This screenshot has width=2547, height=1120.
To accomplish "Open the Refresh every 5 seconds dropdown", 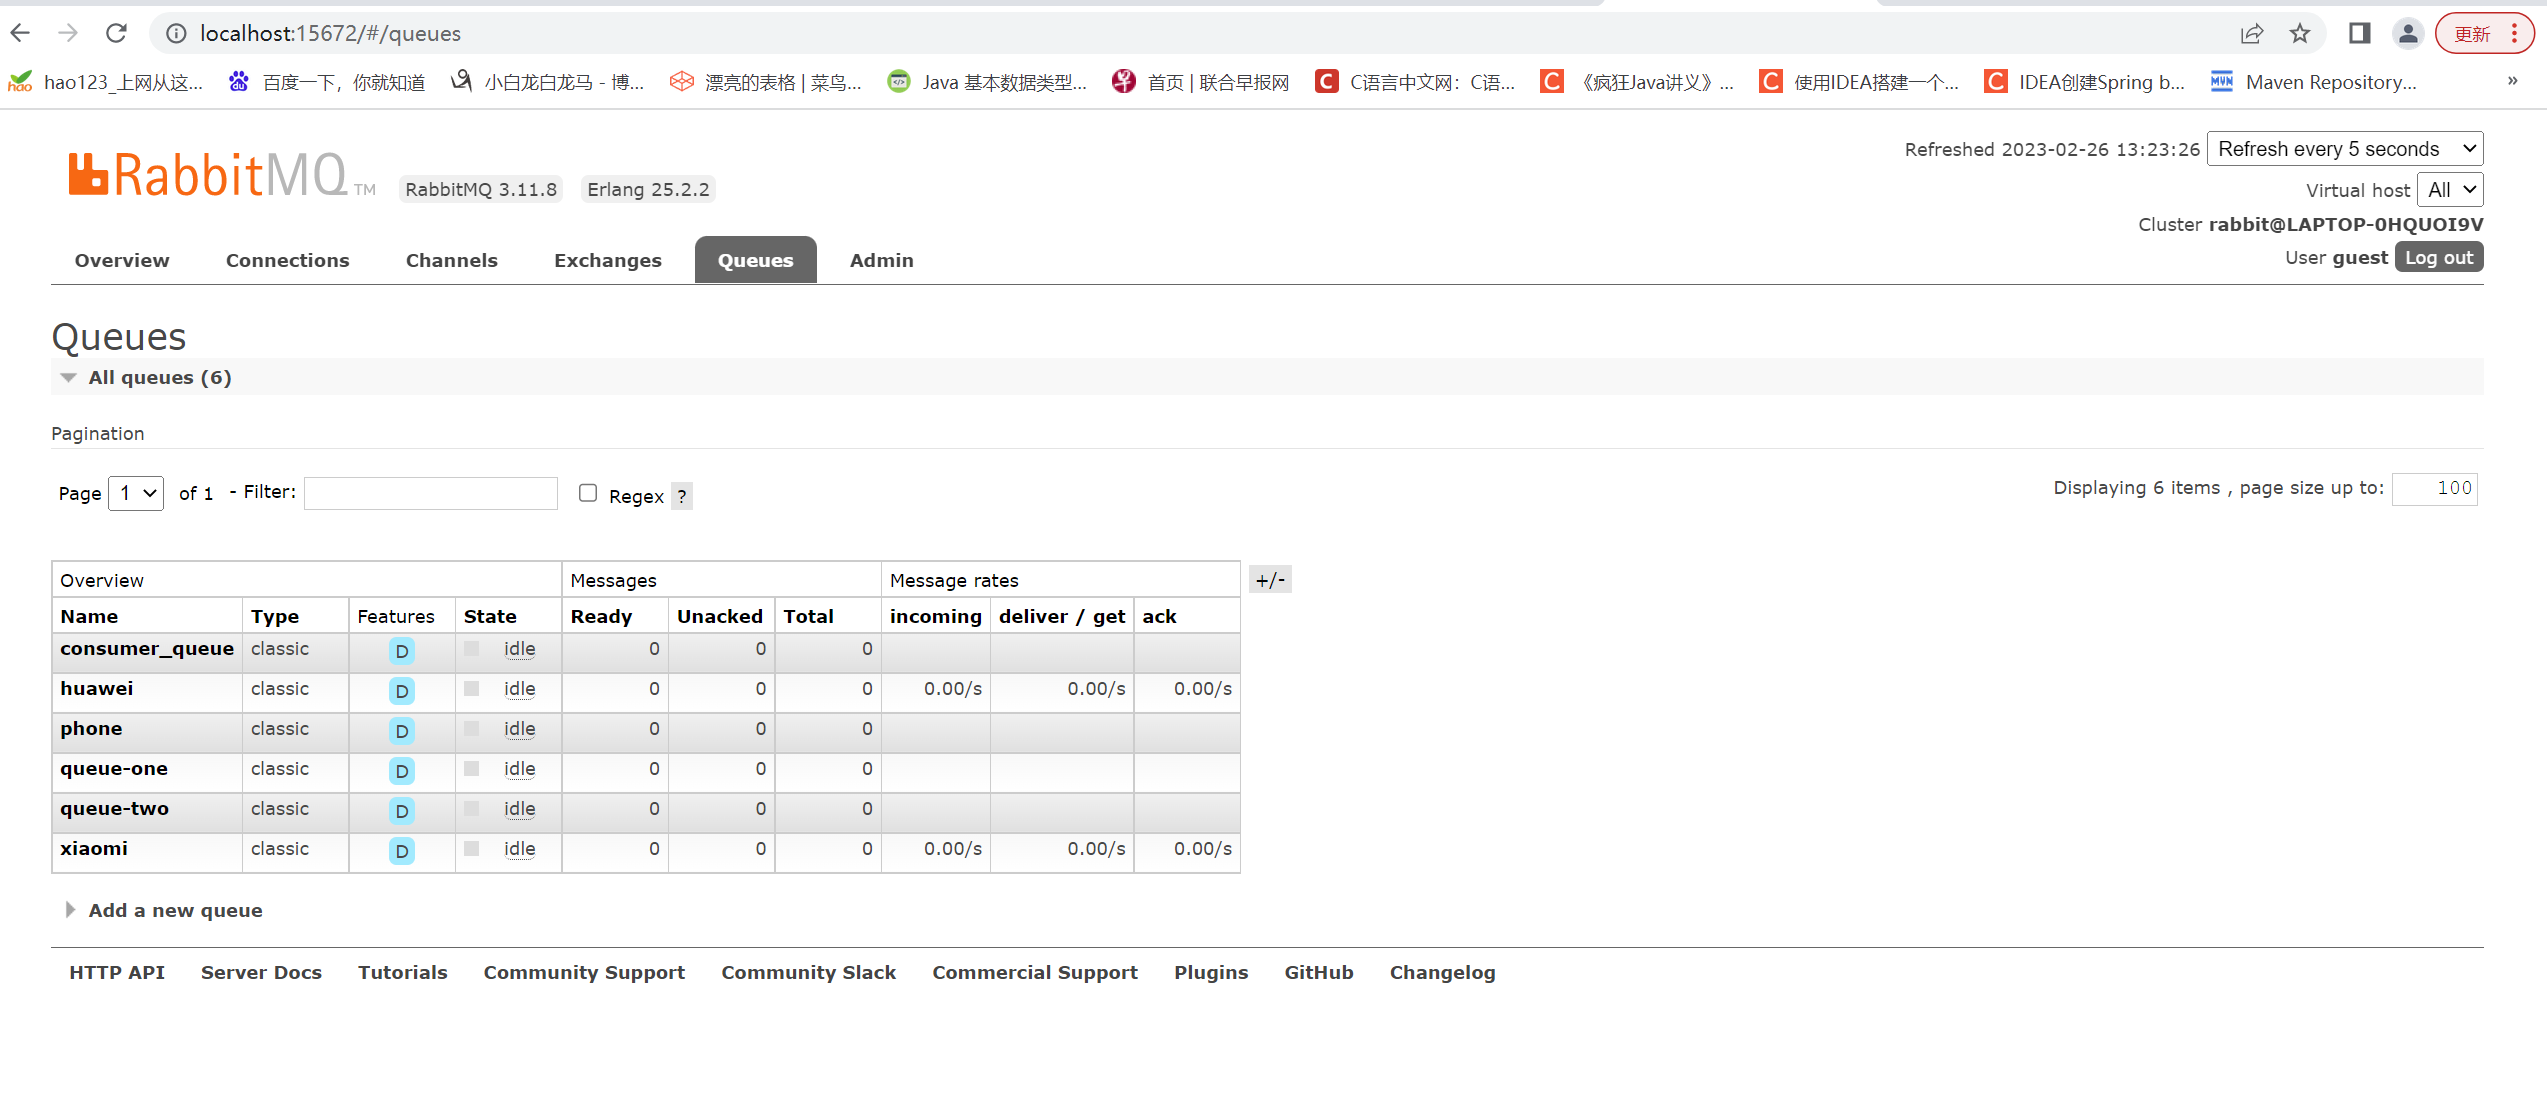I will click(x=2344, y=149).
